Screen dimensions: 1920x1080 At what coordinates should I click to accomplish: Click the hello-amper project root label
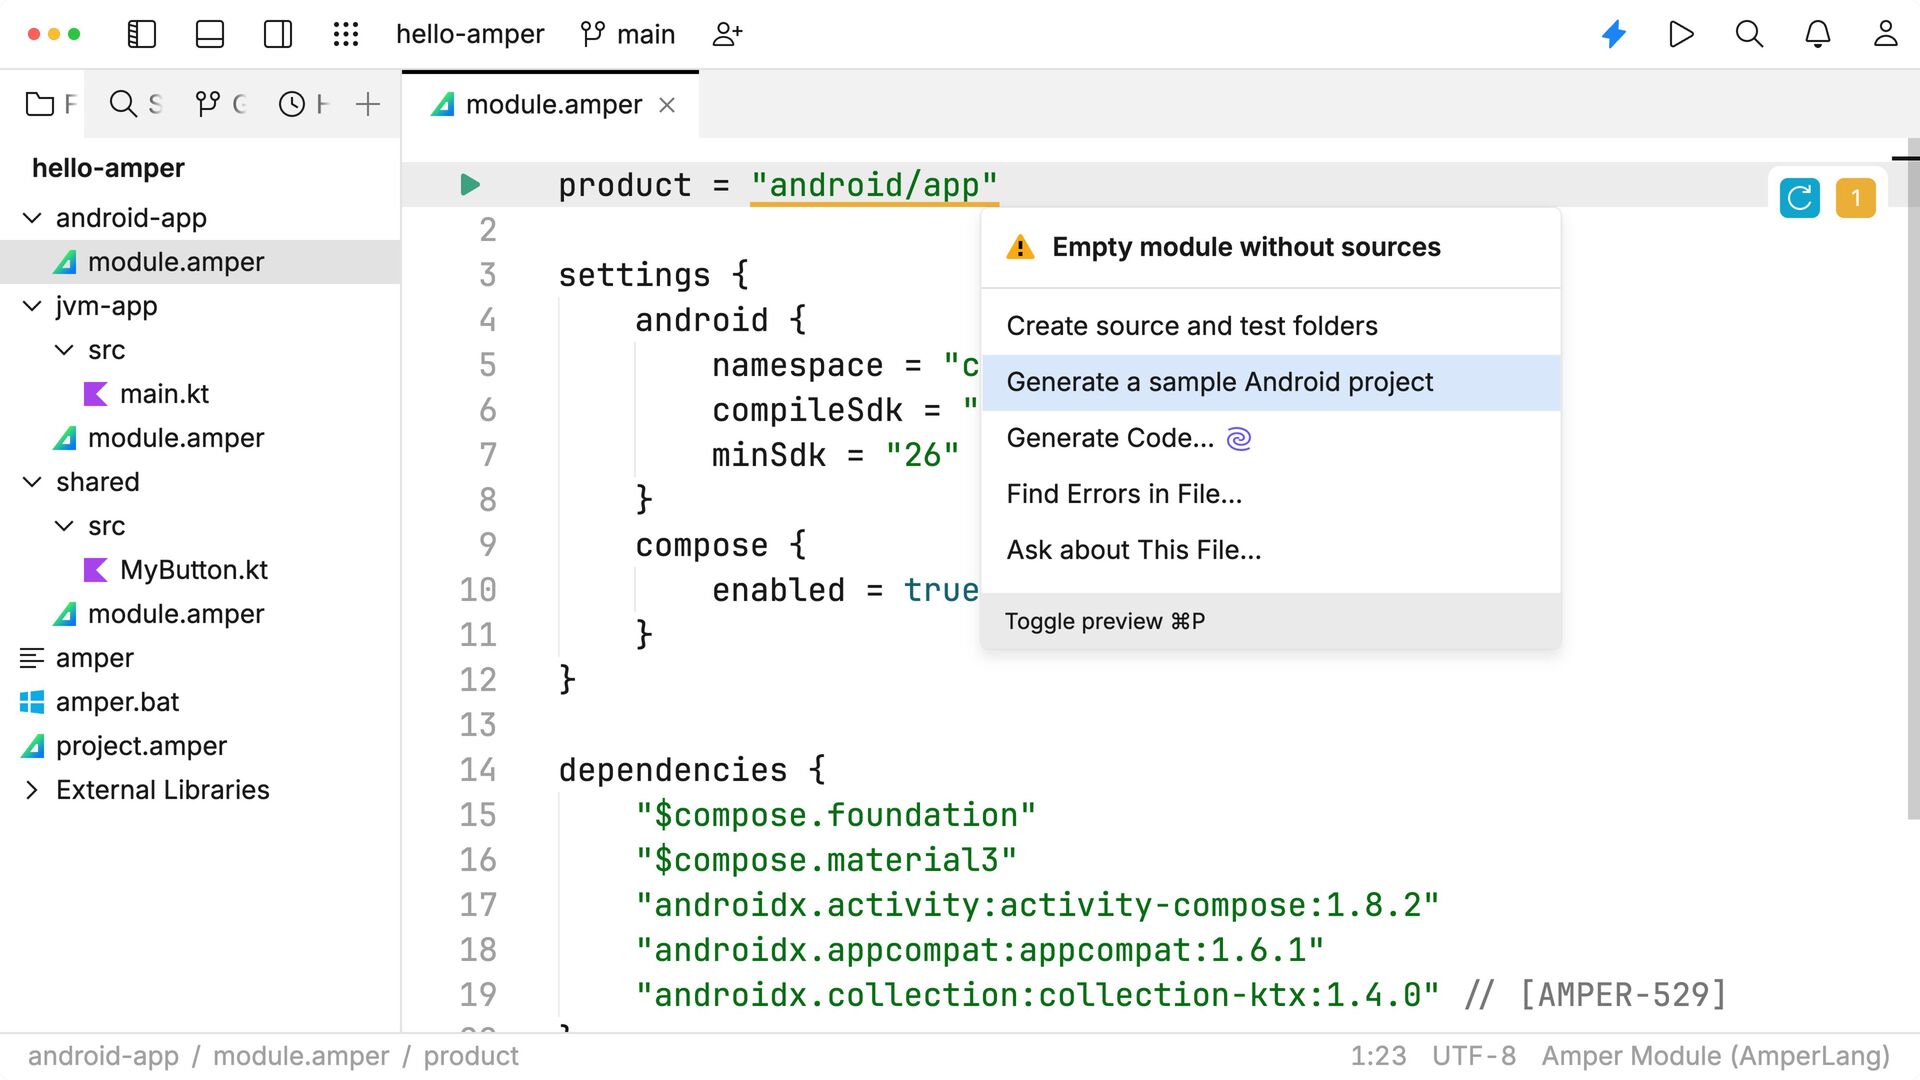click(108, 168)
